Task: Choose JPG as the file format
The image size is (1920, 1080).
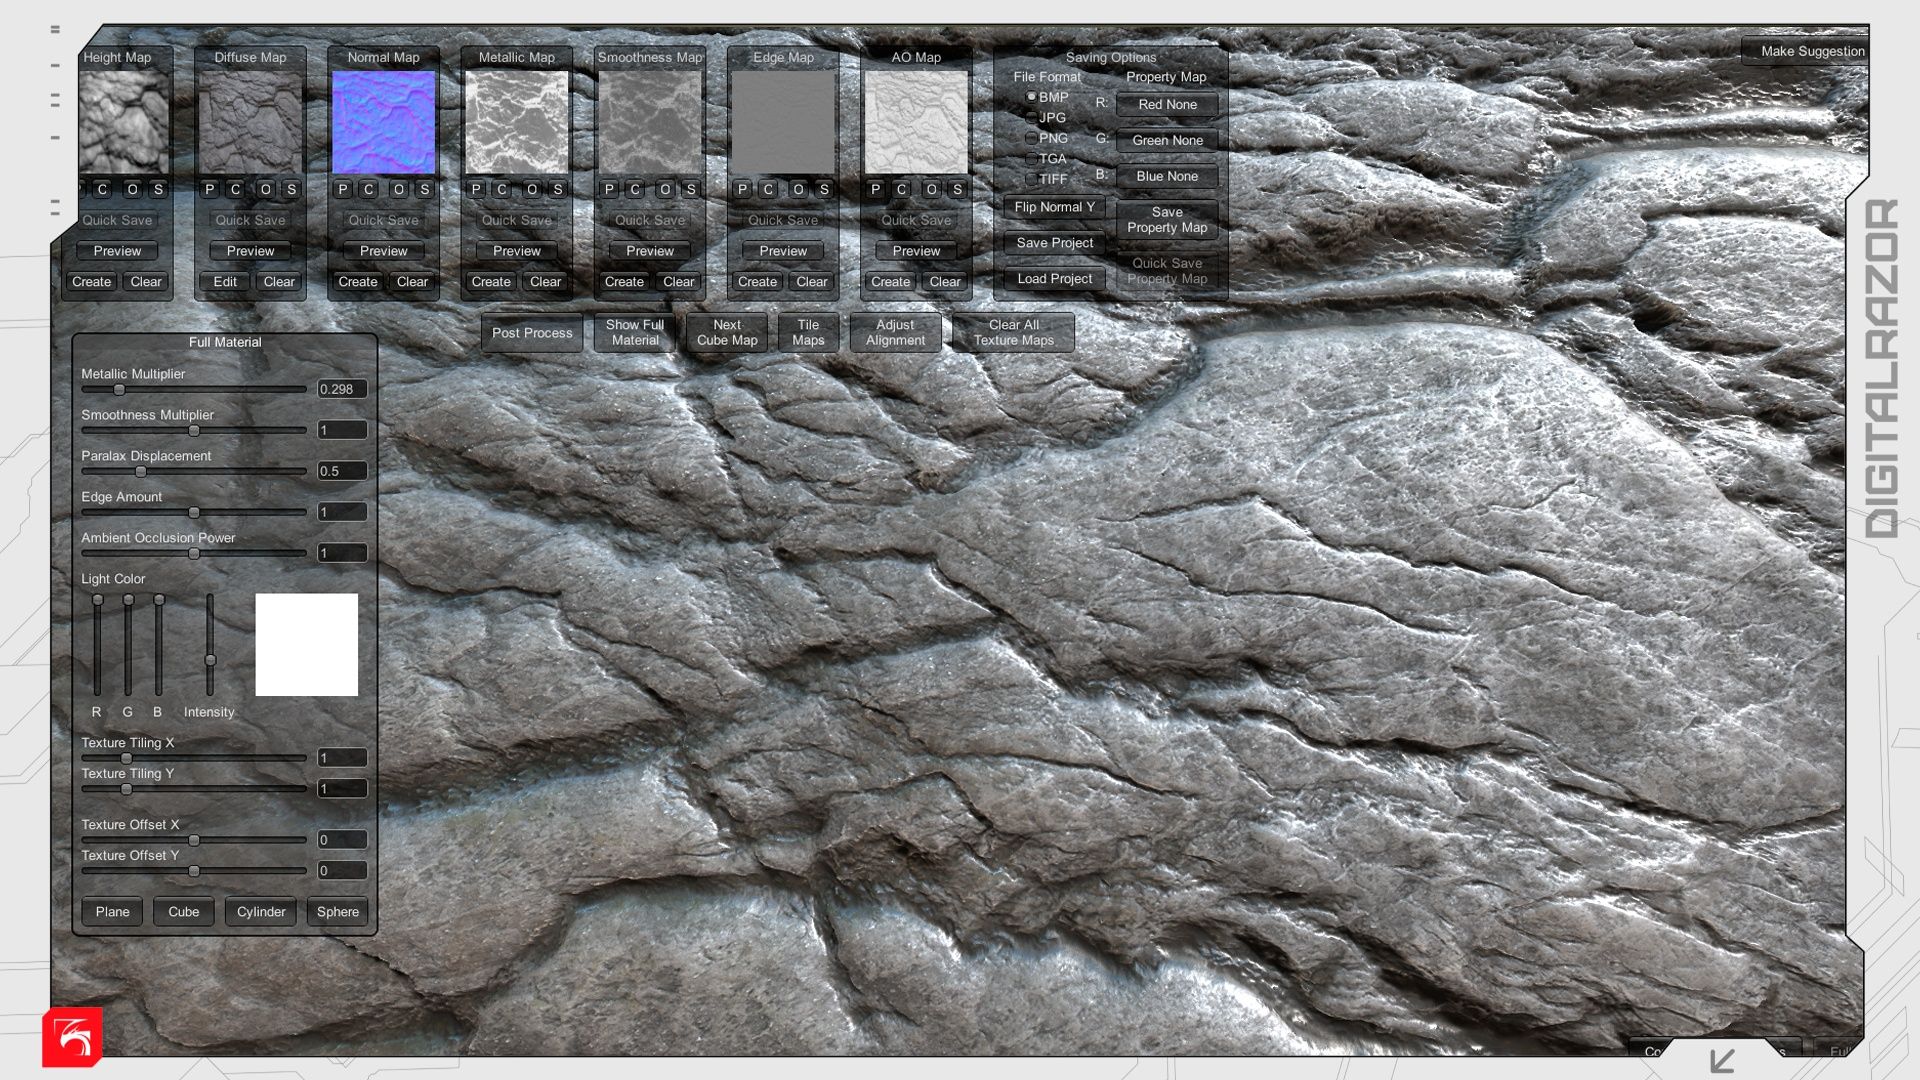Action: pyautogui.click(x=1032, y=118)
